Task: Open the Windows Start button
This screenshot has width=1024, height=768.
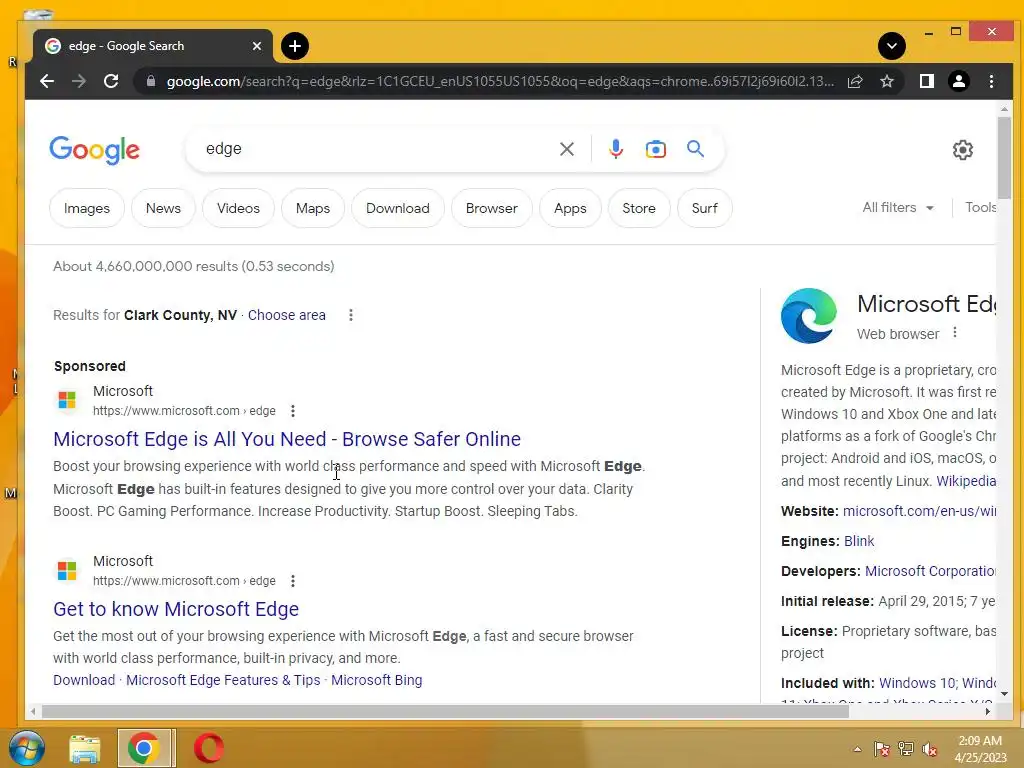Action: (x=26, y=748)
